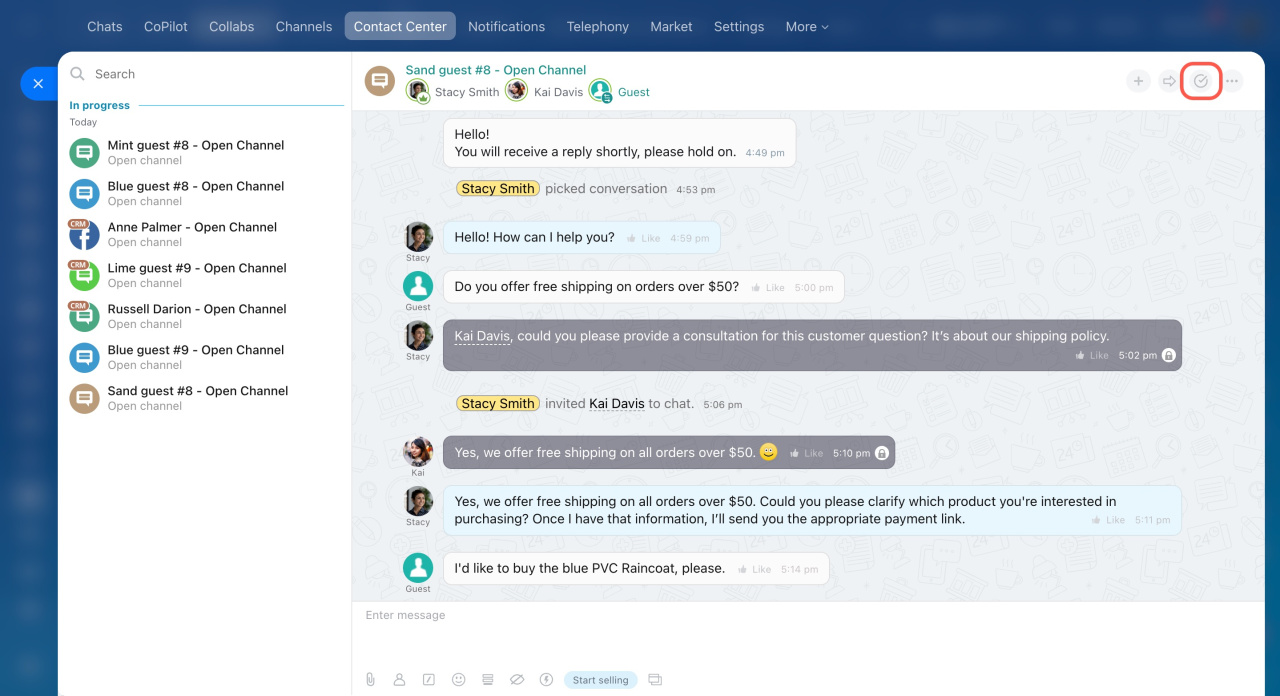The image size is (1280, 696).
Task: Open the CoPilot tab
Action: pos(164,27)
